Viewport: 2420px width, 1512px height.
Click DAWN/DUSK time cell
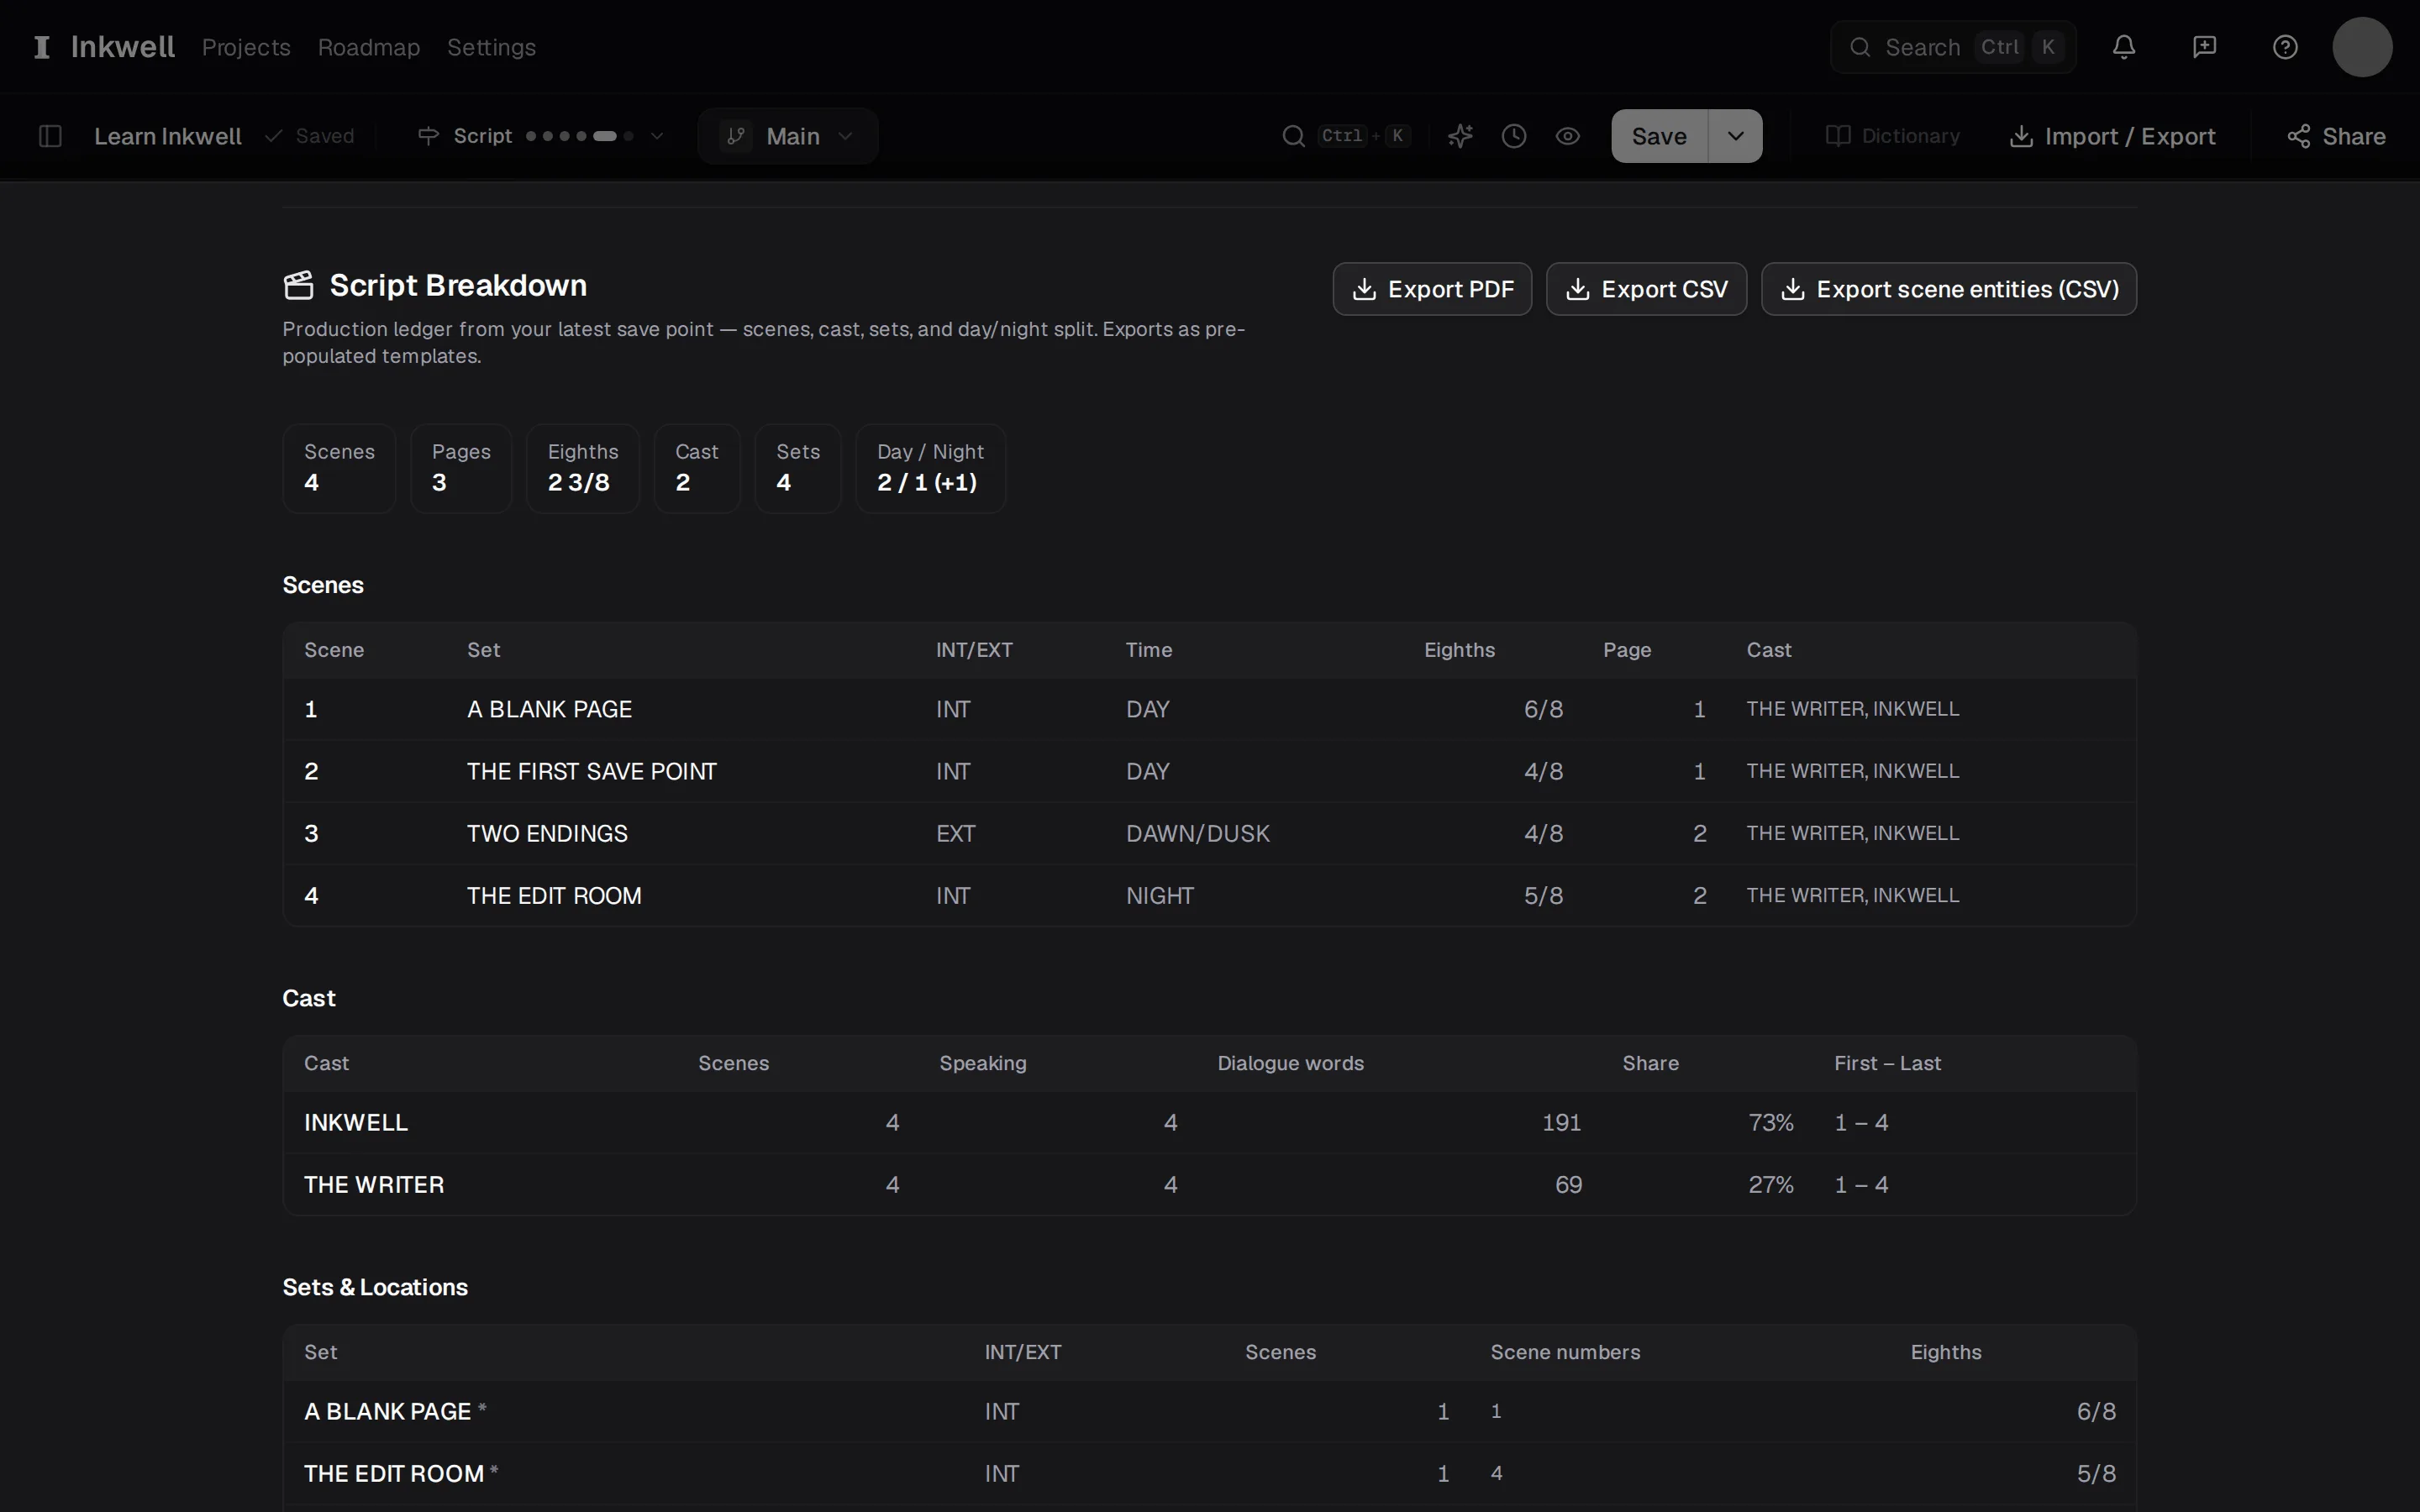coord(1198,833)
